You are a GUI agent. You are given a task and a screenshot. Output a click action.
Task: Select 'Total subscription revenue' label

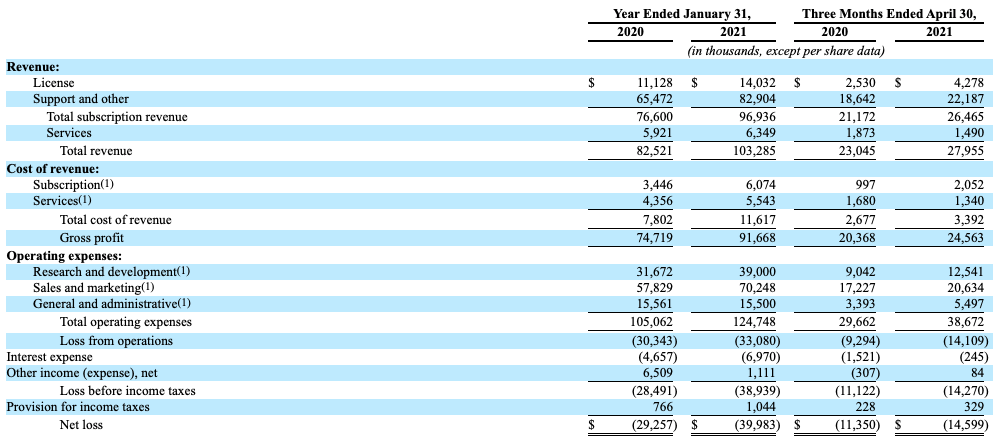click(x=117, y=117)
